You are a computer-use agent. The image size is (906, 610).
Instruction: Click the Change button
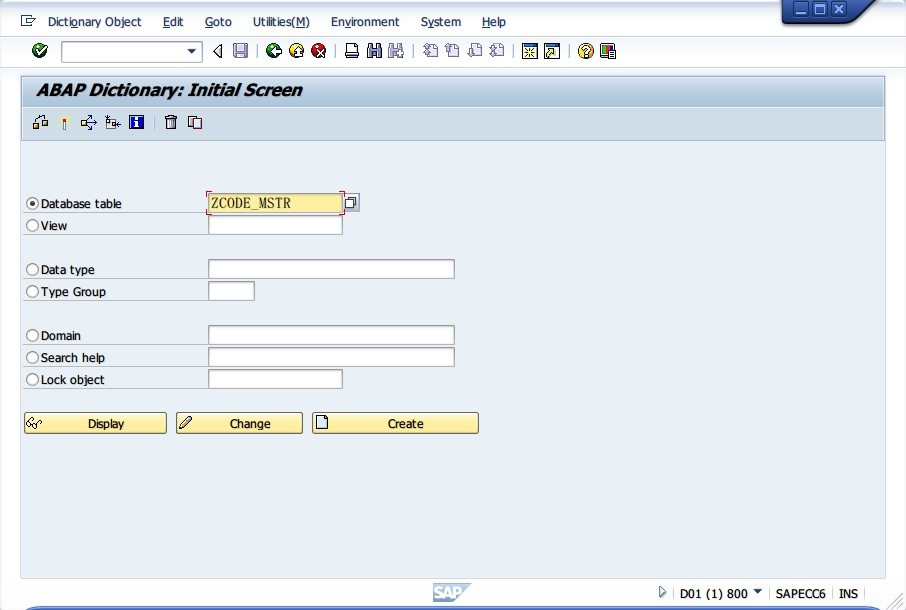point(239,423)
